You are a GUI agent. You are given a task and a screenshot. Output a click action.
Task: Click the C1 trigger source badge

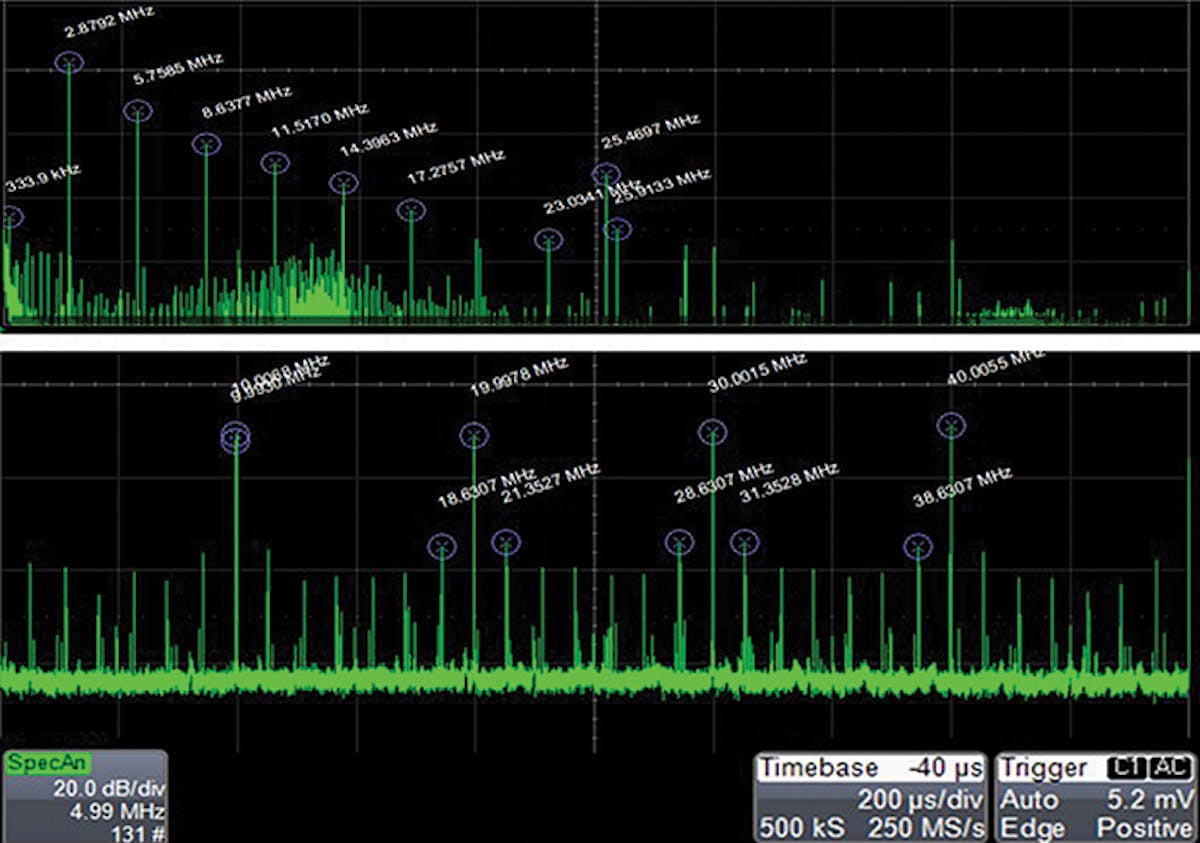point(1128,768)
